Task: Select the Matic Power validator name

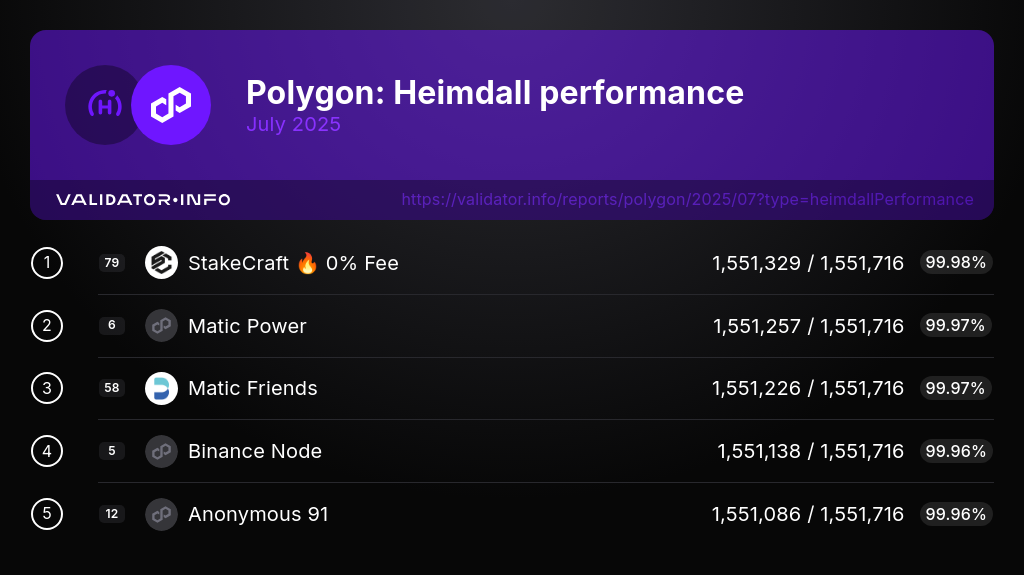Action: coord(247,326)
